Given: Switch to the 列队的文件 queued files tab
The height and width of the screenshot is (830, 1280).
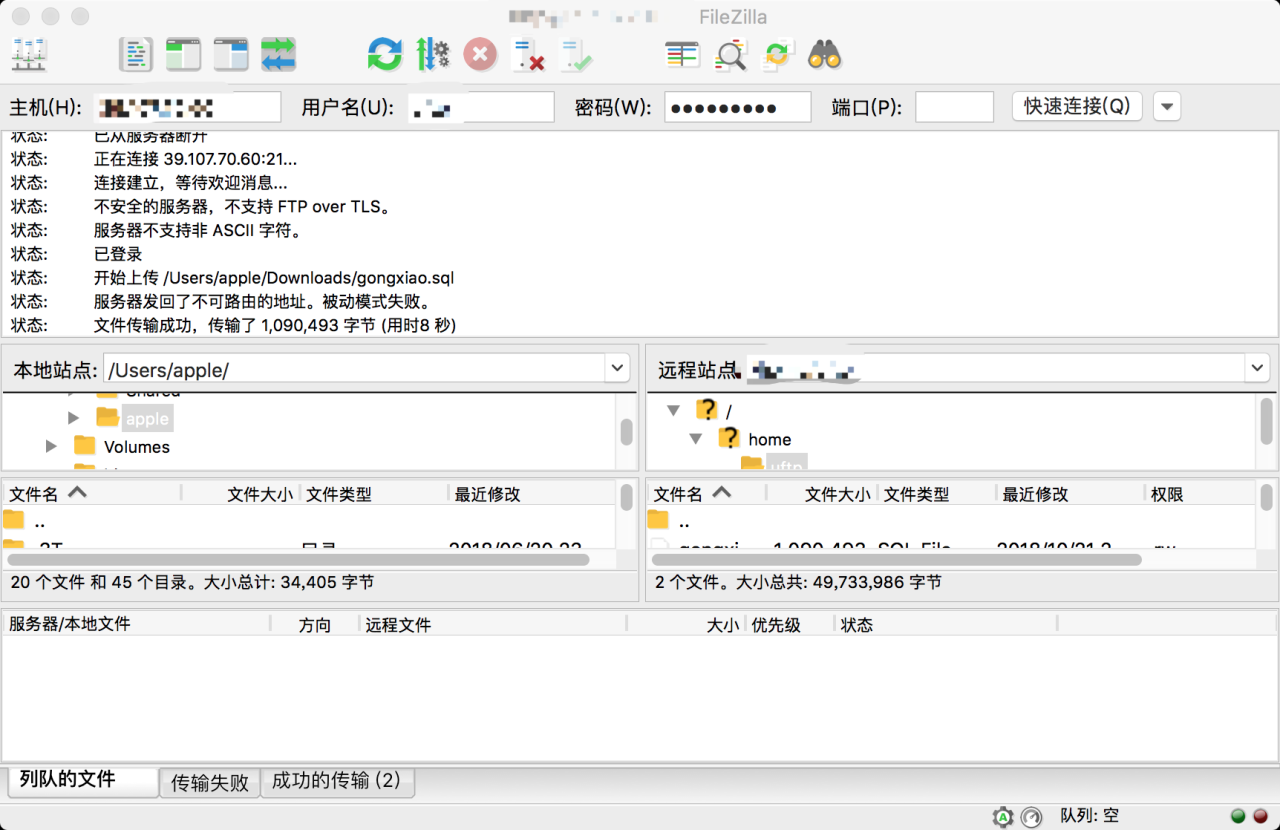Looking at the screenshot, I should [81, 781].
